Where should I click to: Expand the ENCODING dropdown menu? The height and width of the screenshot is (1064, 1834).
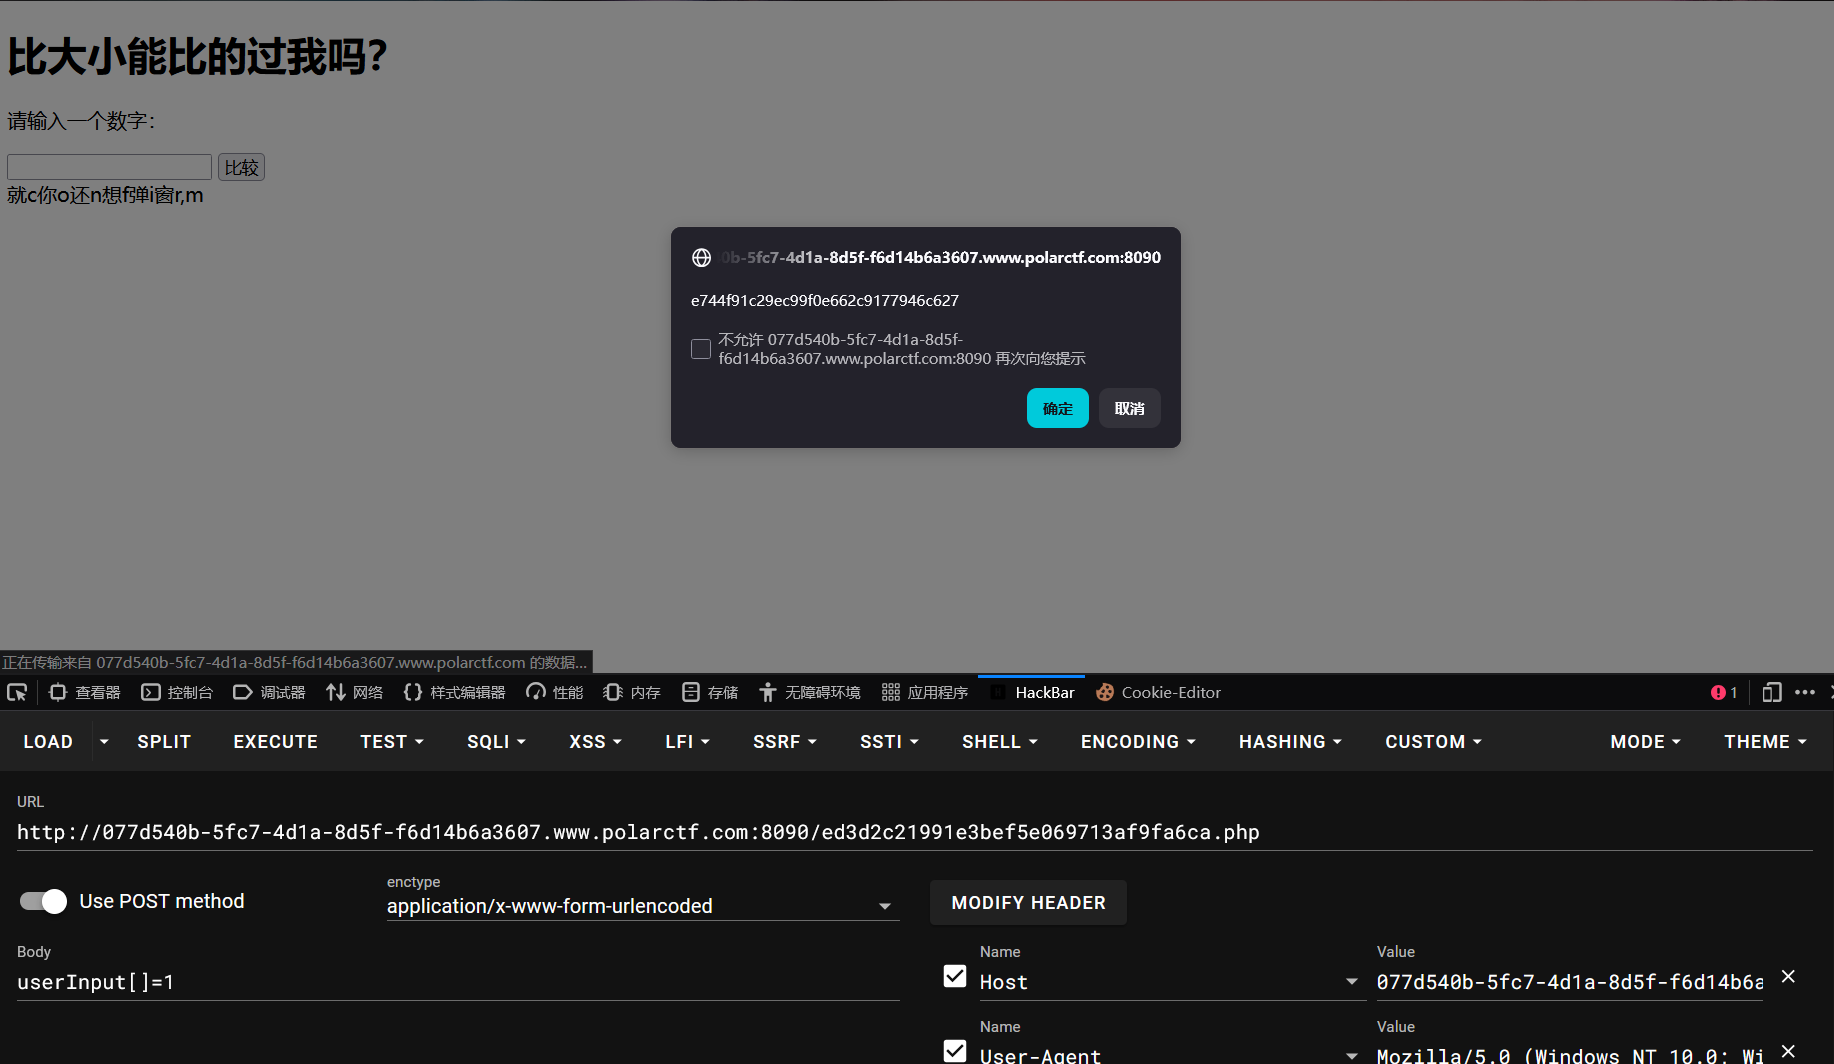[1138, 741]
